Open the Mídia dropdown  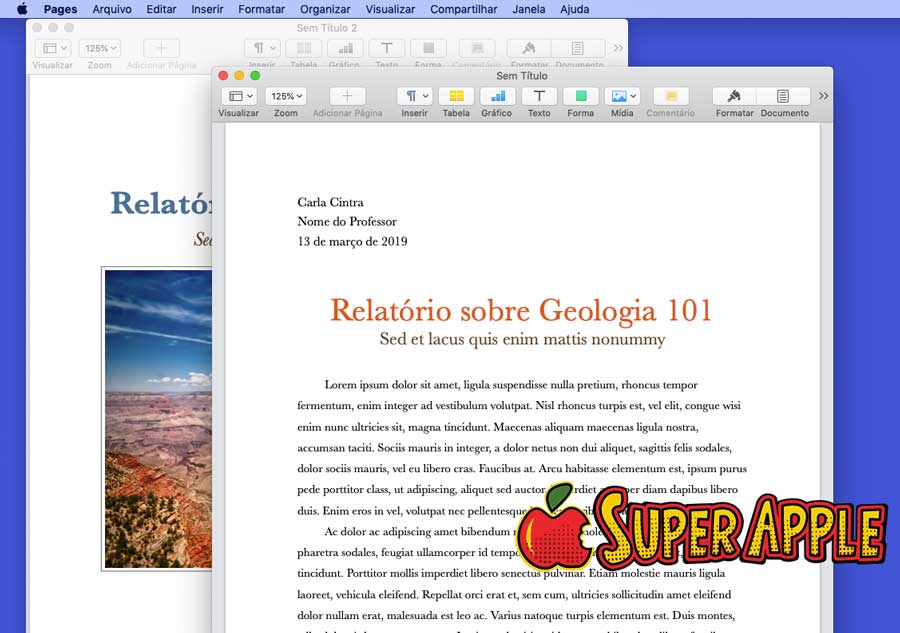[622, 96]
